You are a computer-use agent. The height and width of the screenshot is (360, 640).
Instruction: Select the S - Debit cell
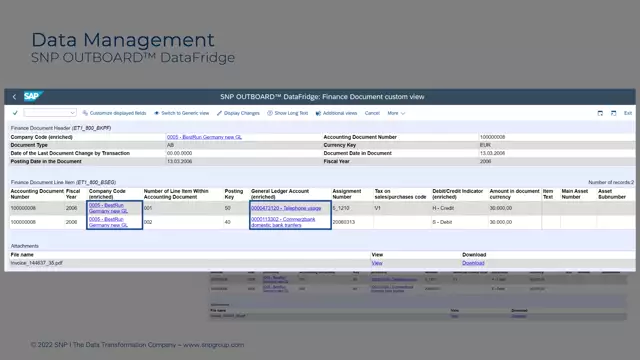[442, 222]
